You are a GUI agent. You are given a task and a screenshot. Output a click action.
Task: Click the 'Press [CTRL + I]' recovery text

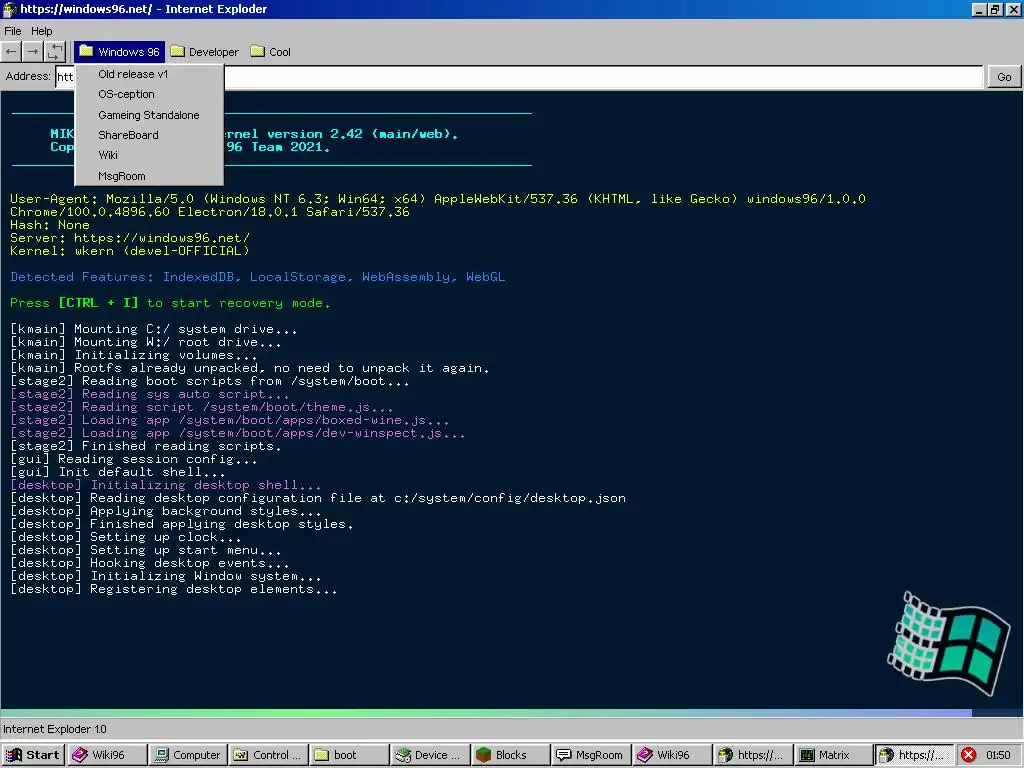[170, 303]
